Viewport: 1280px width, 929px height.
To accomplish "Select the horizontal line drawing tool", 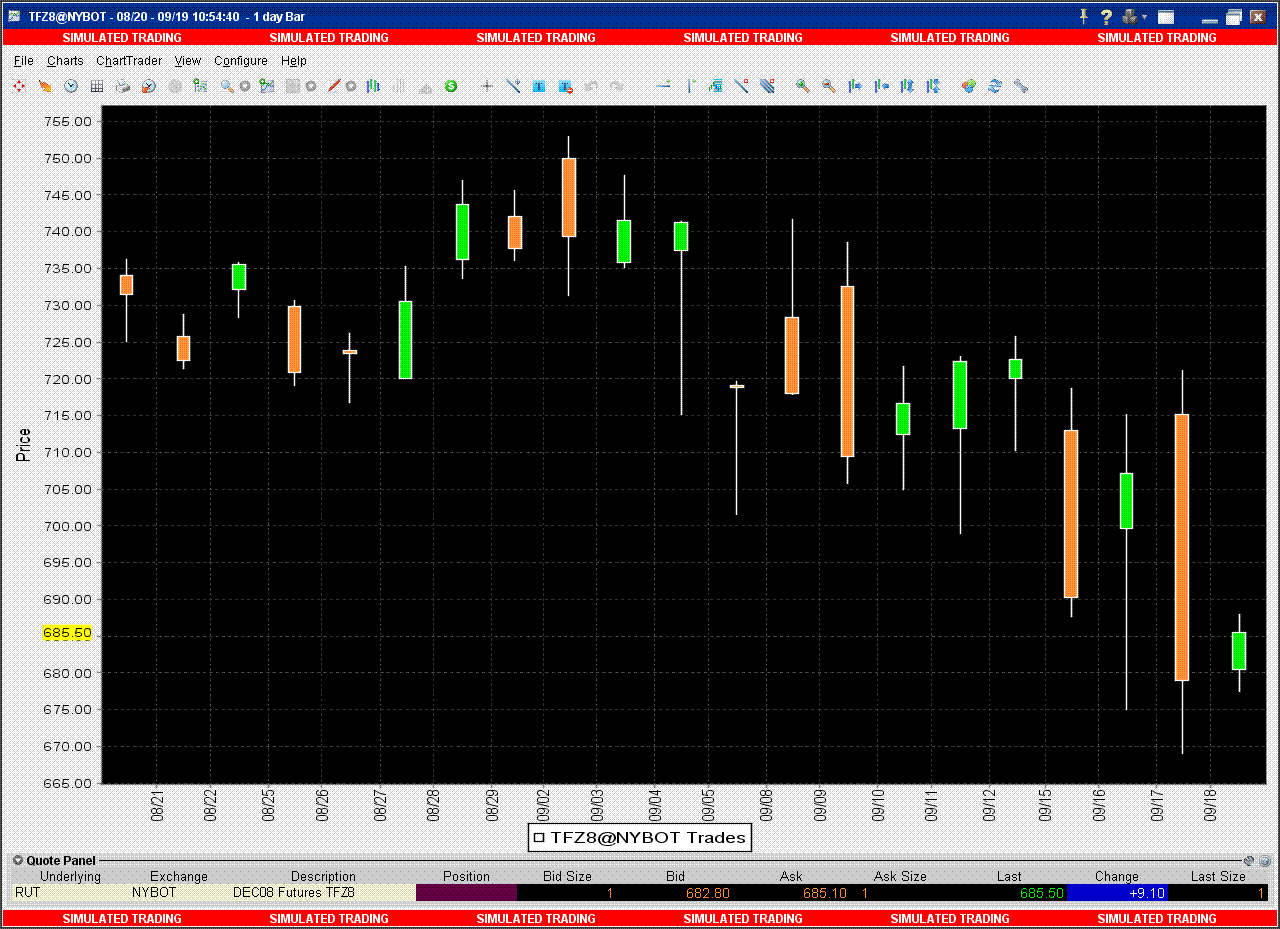I will point(663,87).
